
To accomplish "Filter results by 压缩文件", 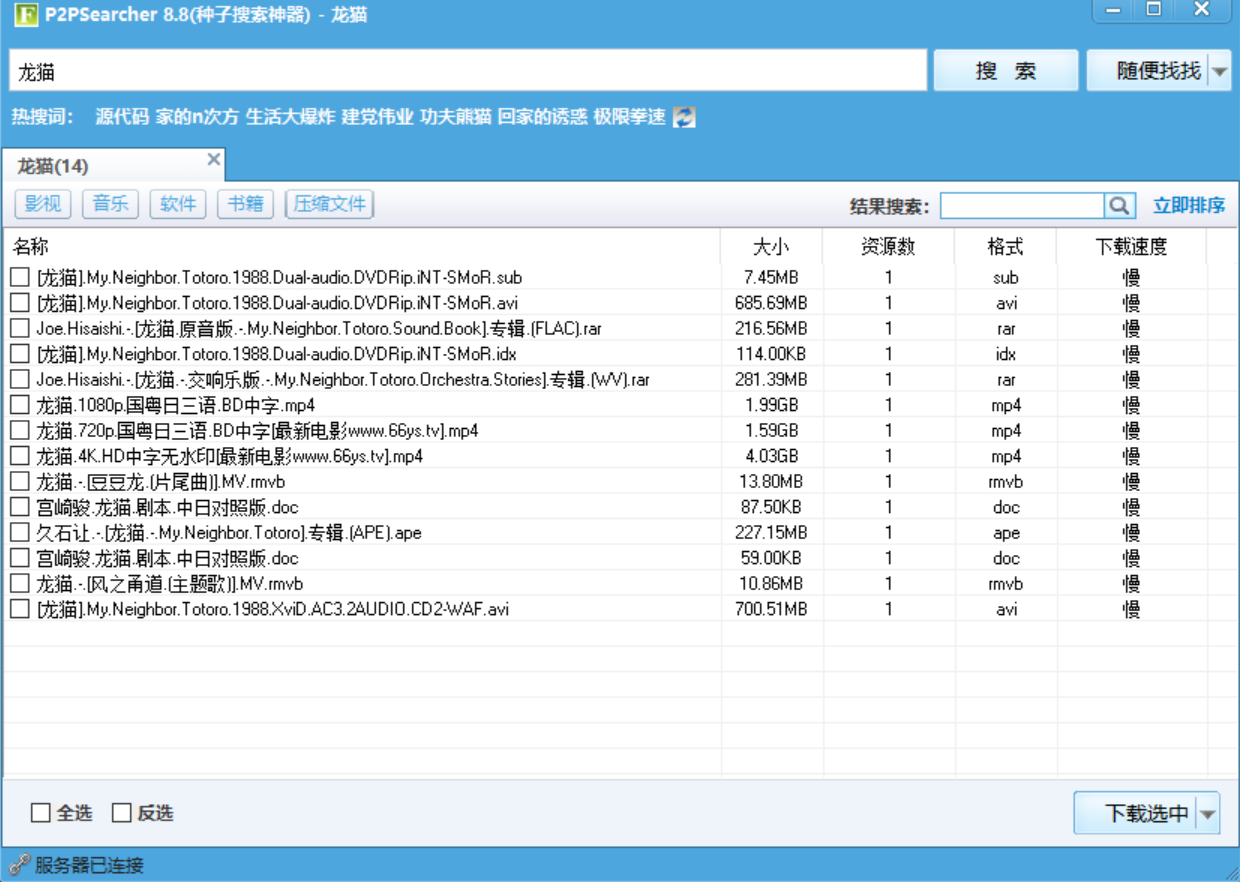I will (330, 205).
